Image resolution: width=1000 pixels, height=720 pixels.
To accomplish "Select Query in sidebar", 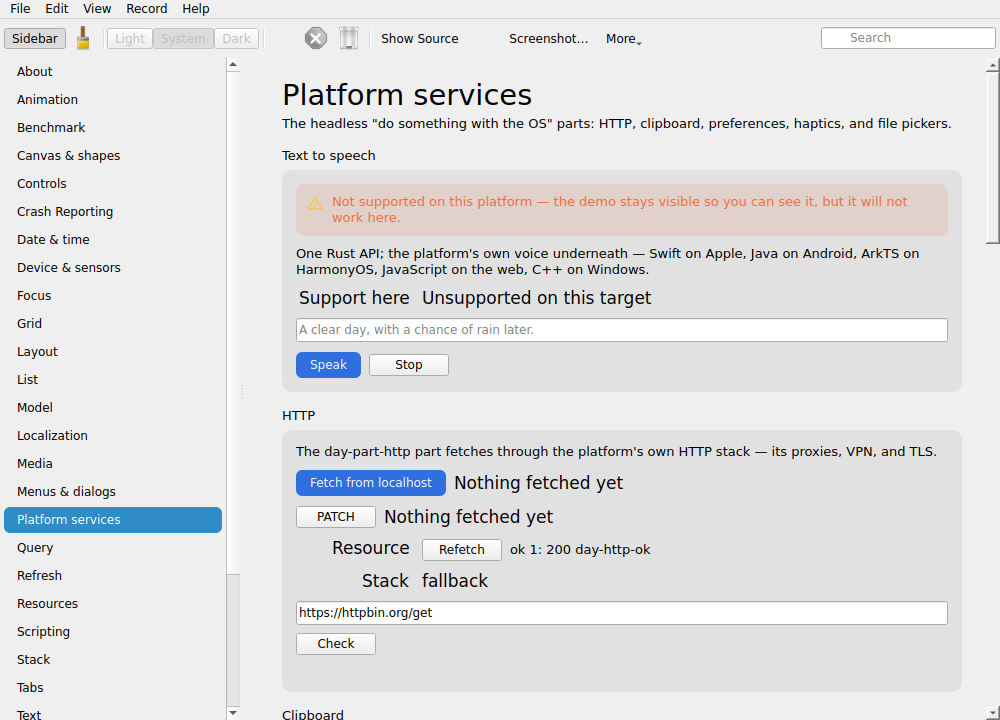I will tap(113, 548).
